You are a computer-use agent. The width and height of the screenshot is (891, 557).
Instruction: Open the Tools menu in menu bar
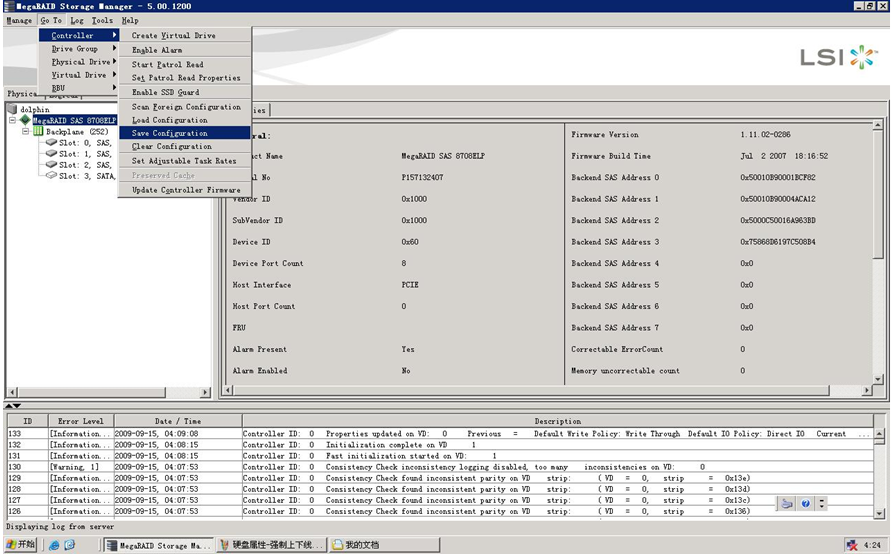pos(102,20)
